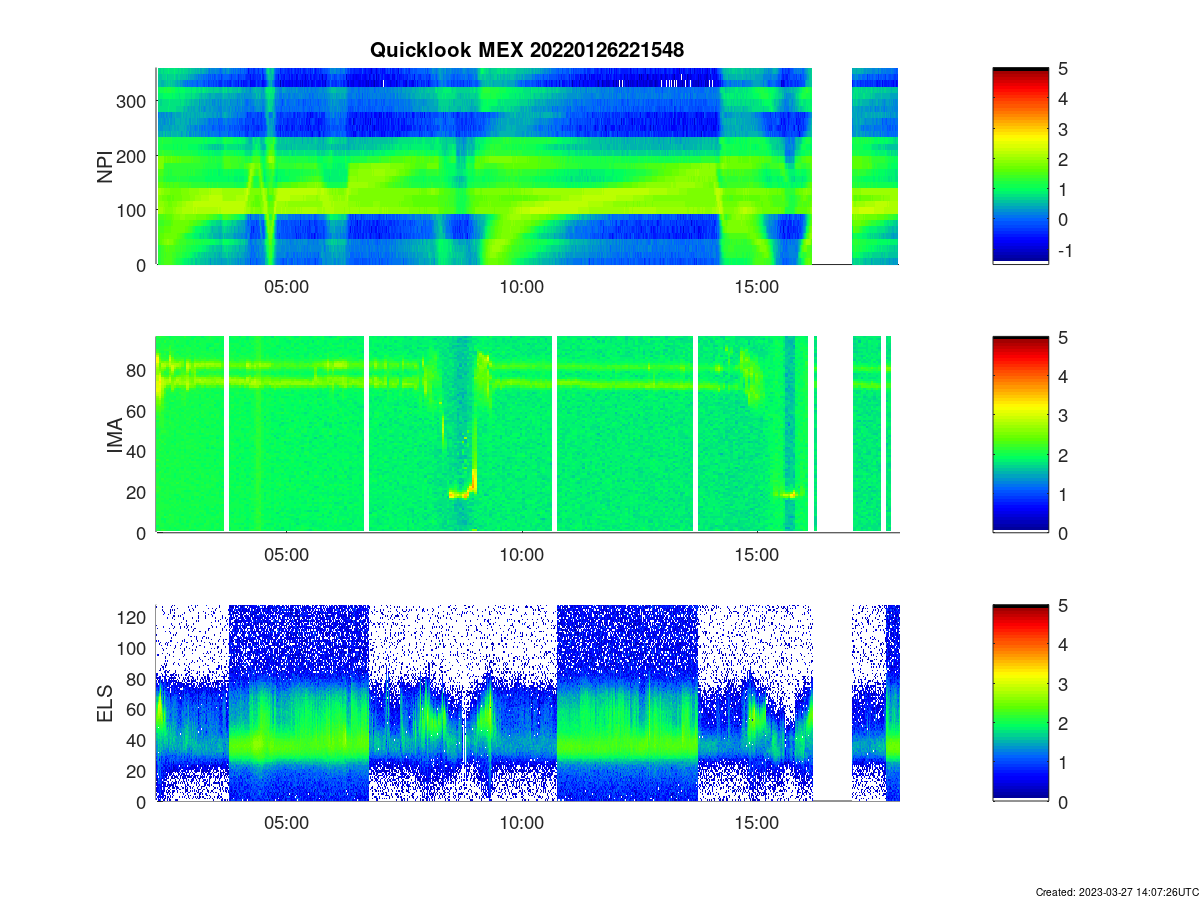Click the 0 label on ELS colorbar
The width and height of the screenshot is (1200, 900).
click(x=1063, y=801)
